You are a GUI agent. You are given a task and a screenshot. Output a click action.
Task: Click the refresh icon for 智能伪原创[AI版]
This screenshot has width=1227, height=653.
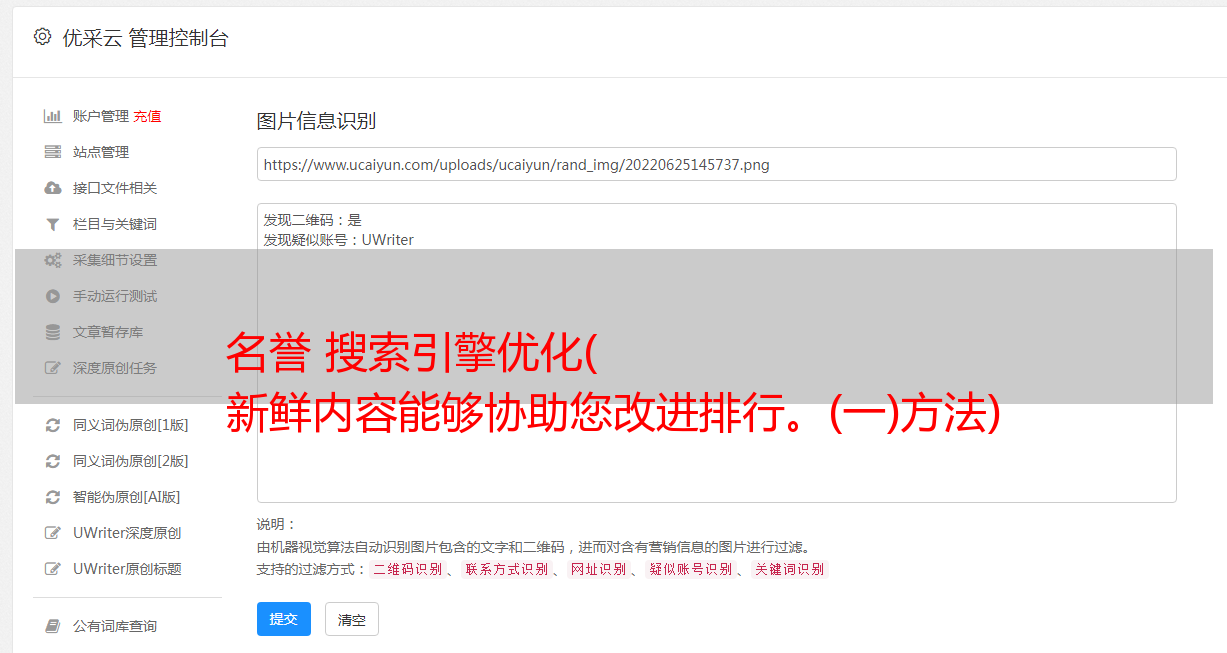coord(53,497)
